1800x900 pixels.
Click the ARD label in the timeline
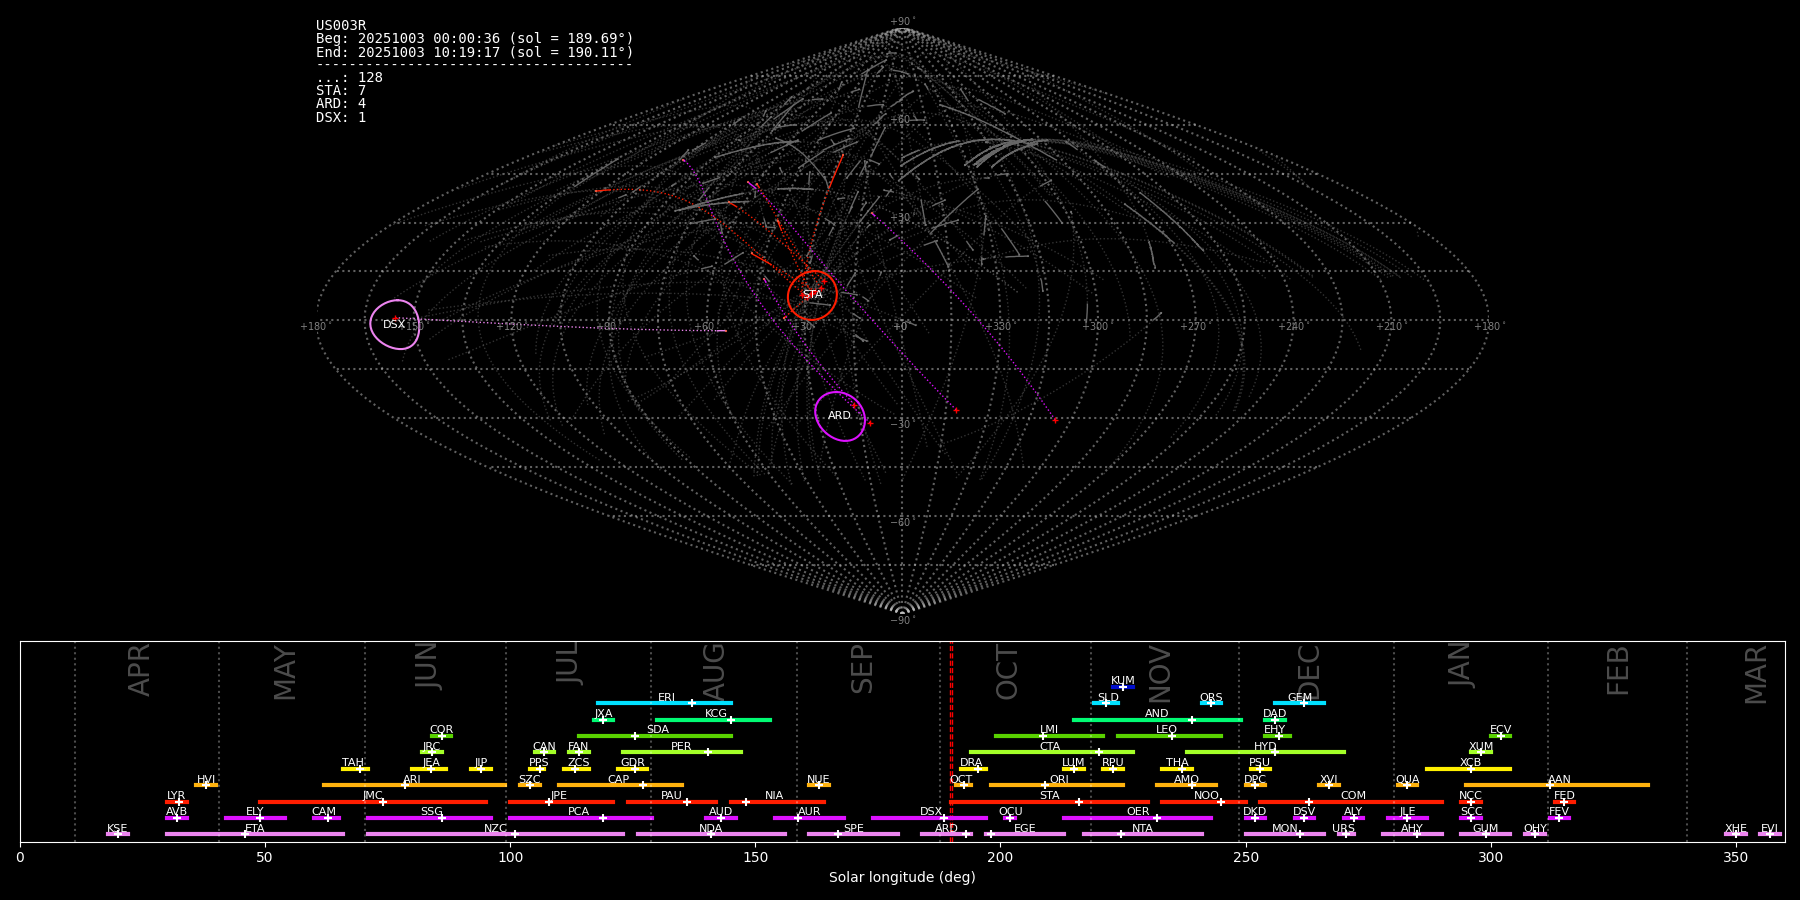pos(947,829)
